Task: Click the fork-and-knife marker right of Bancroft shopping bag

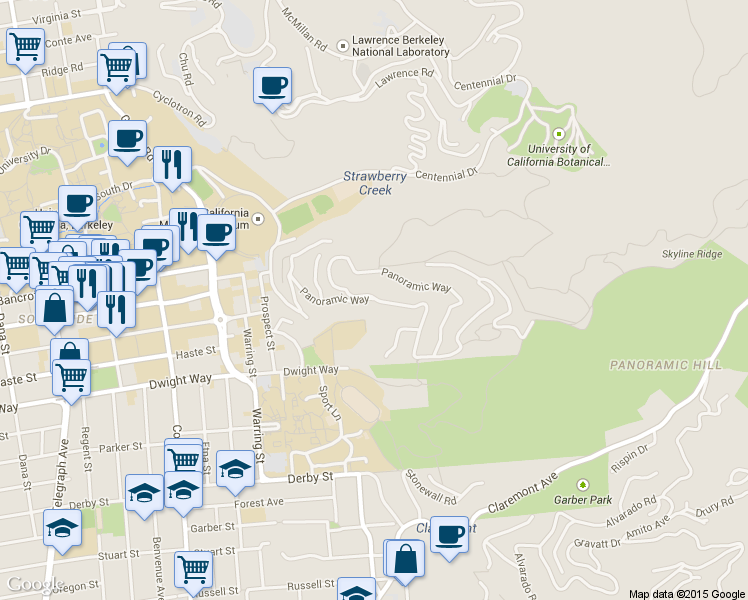Action: tap(116, 313)
